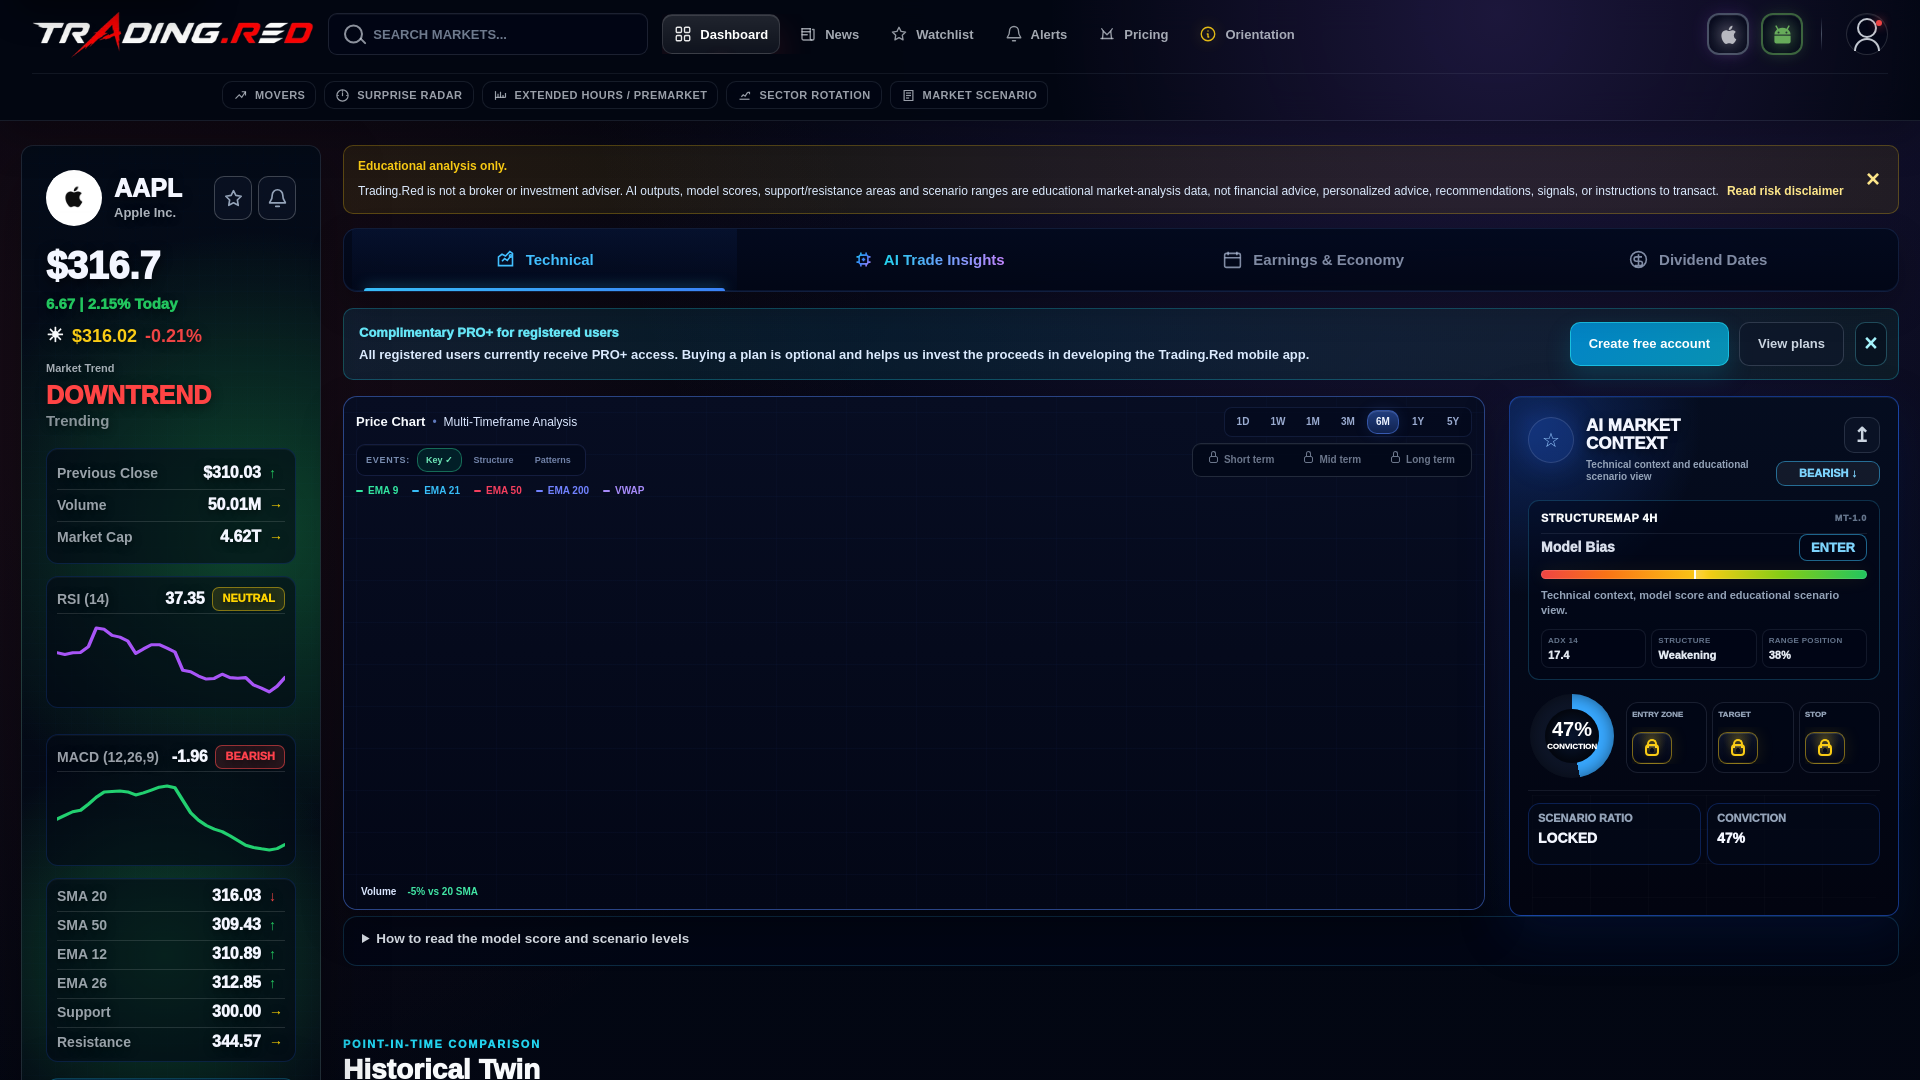
Task: Open the Watchlist
Action: coord(932,34)
